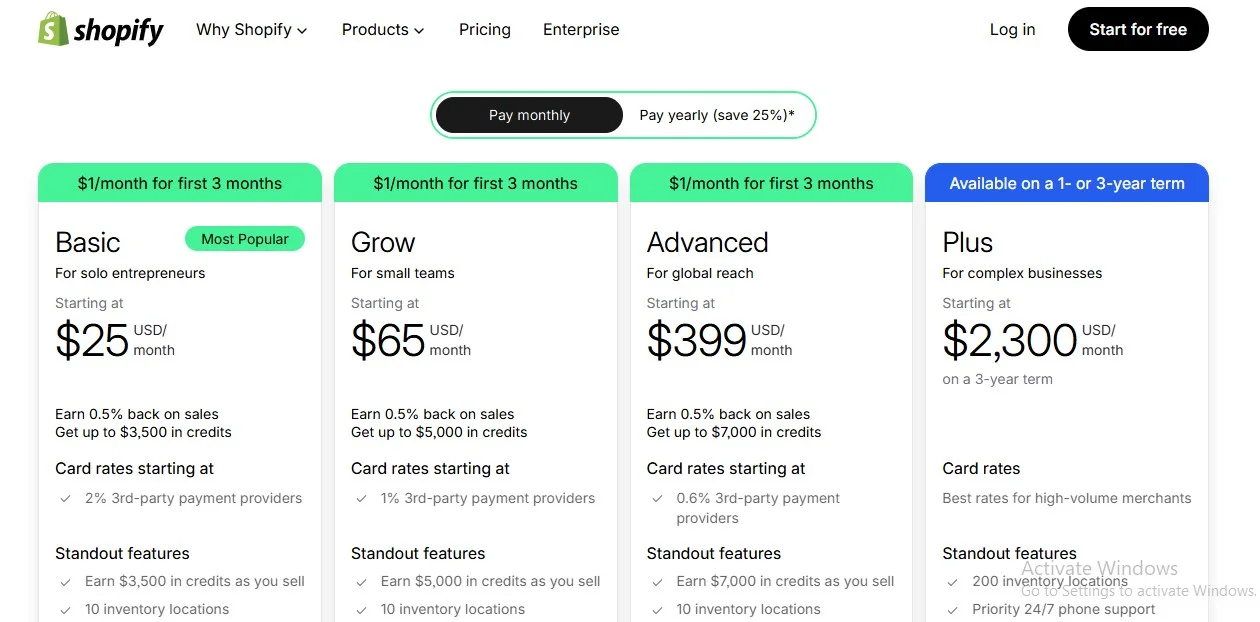Image resolution: width=1260 pixels, height=622 pixels.
Task: Click checkmark icon beside 2% 3rd-party payment providers
Action: pos(65,499)
